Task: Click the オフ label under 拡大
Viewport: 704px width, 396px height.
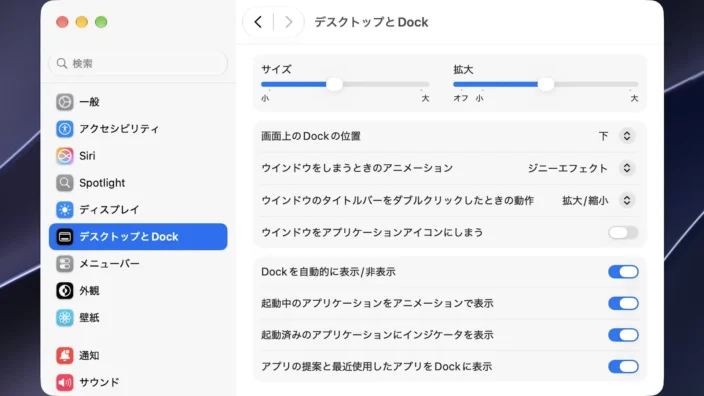Action: pos(461,98)
